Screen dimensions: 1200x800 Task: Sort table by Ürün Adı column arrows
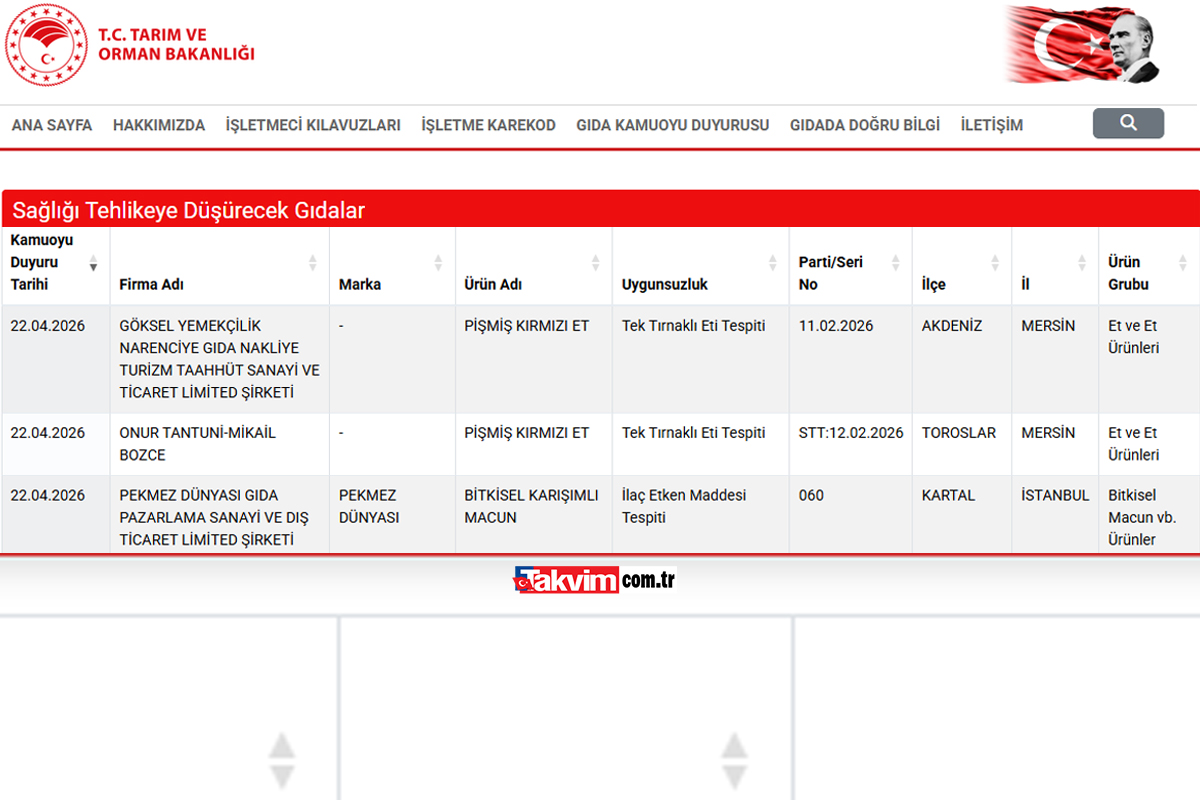[x=595, y=263]
